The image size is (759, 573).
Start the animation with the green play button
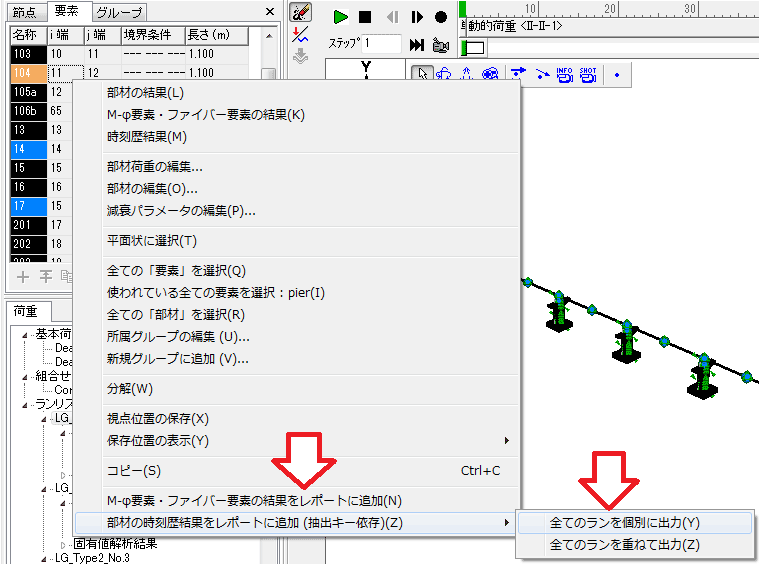pos(341,17)
